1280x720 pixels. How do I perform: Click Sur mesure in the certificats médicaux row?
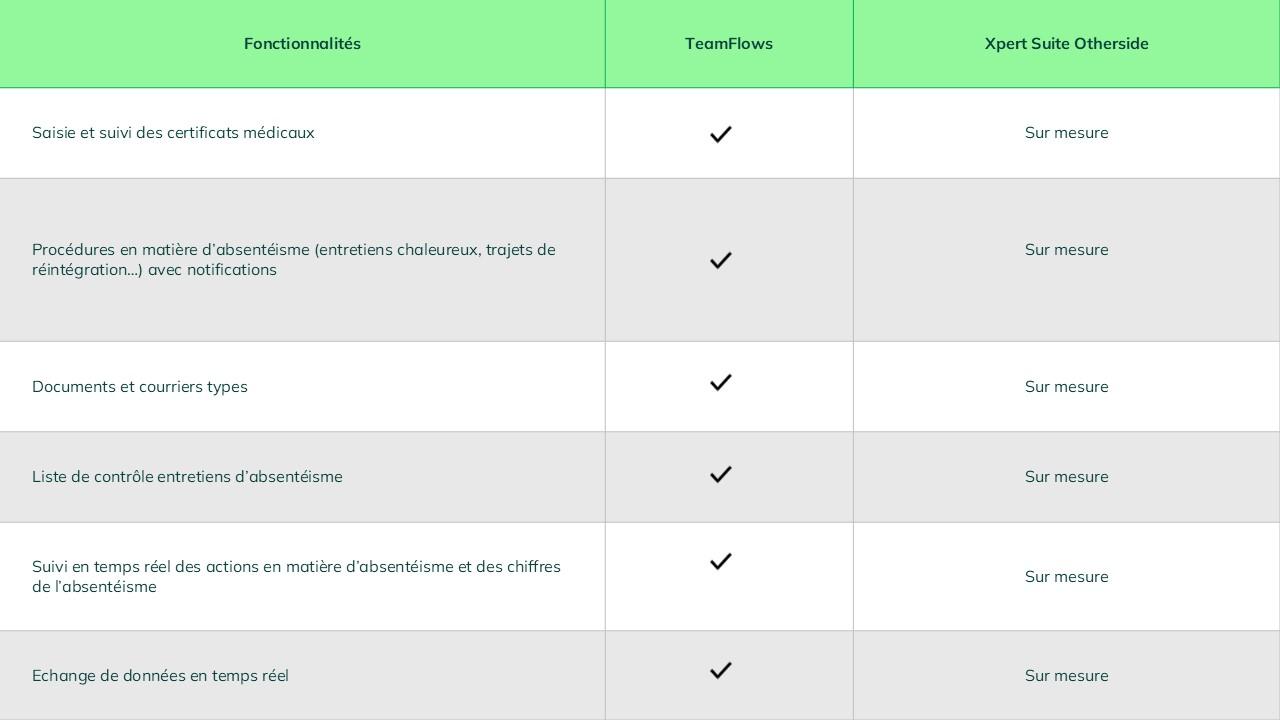click(1066, 133)
